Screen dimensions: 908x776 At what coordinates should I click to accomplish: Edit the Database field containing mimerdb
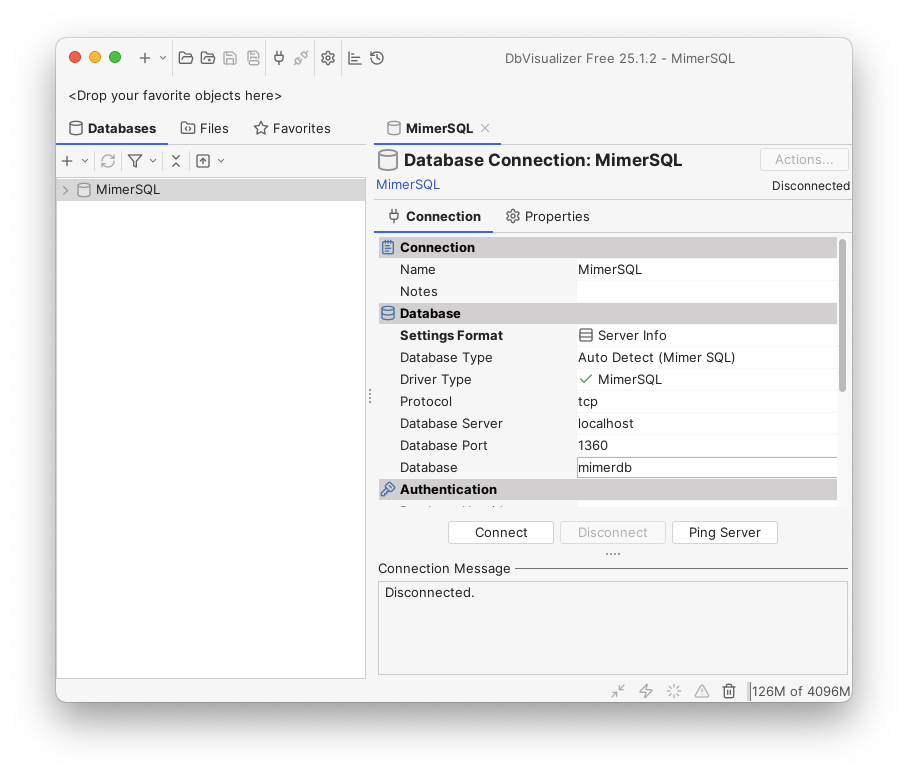(707, 467)
